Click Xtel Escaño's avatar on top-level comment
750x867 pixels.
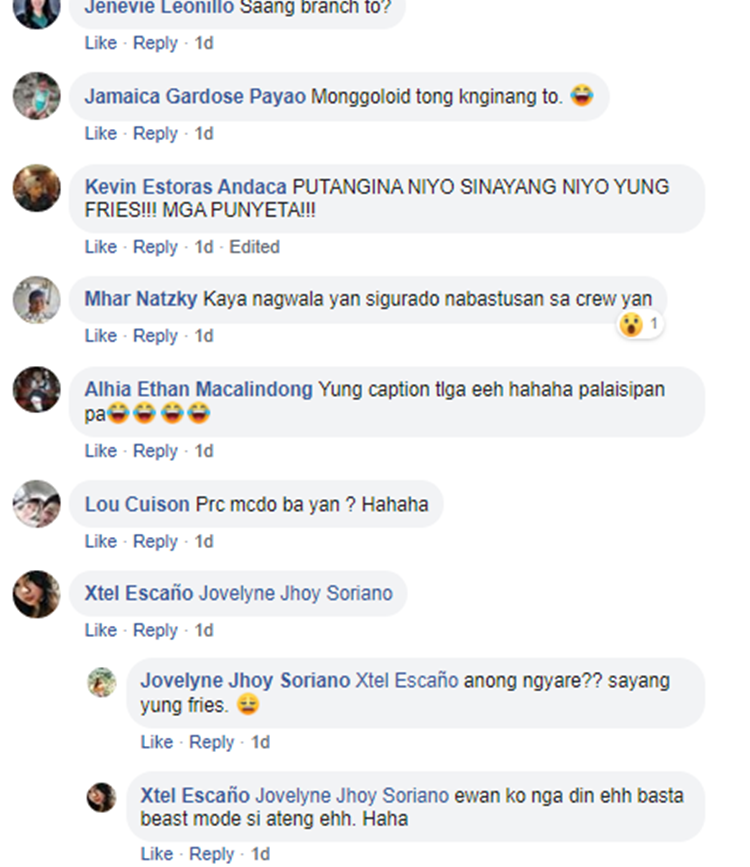[x=37, y=594]
